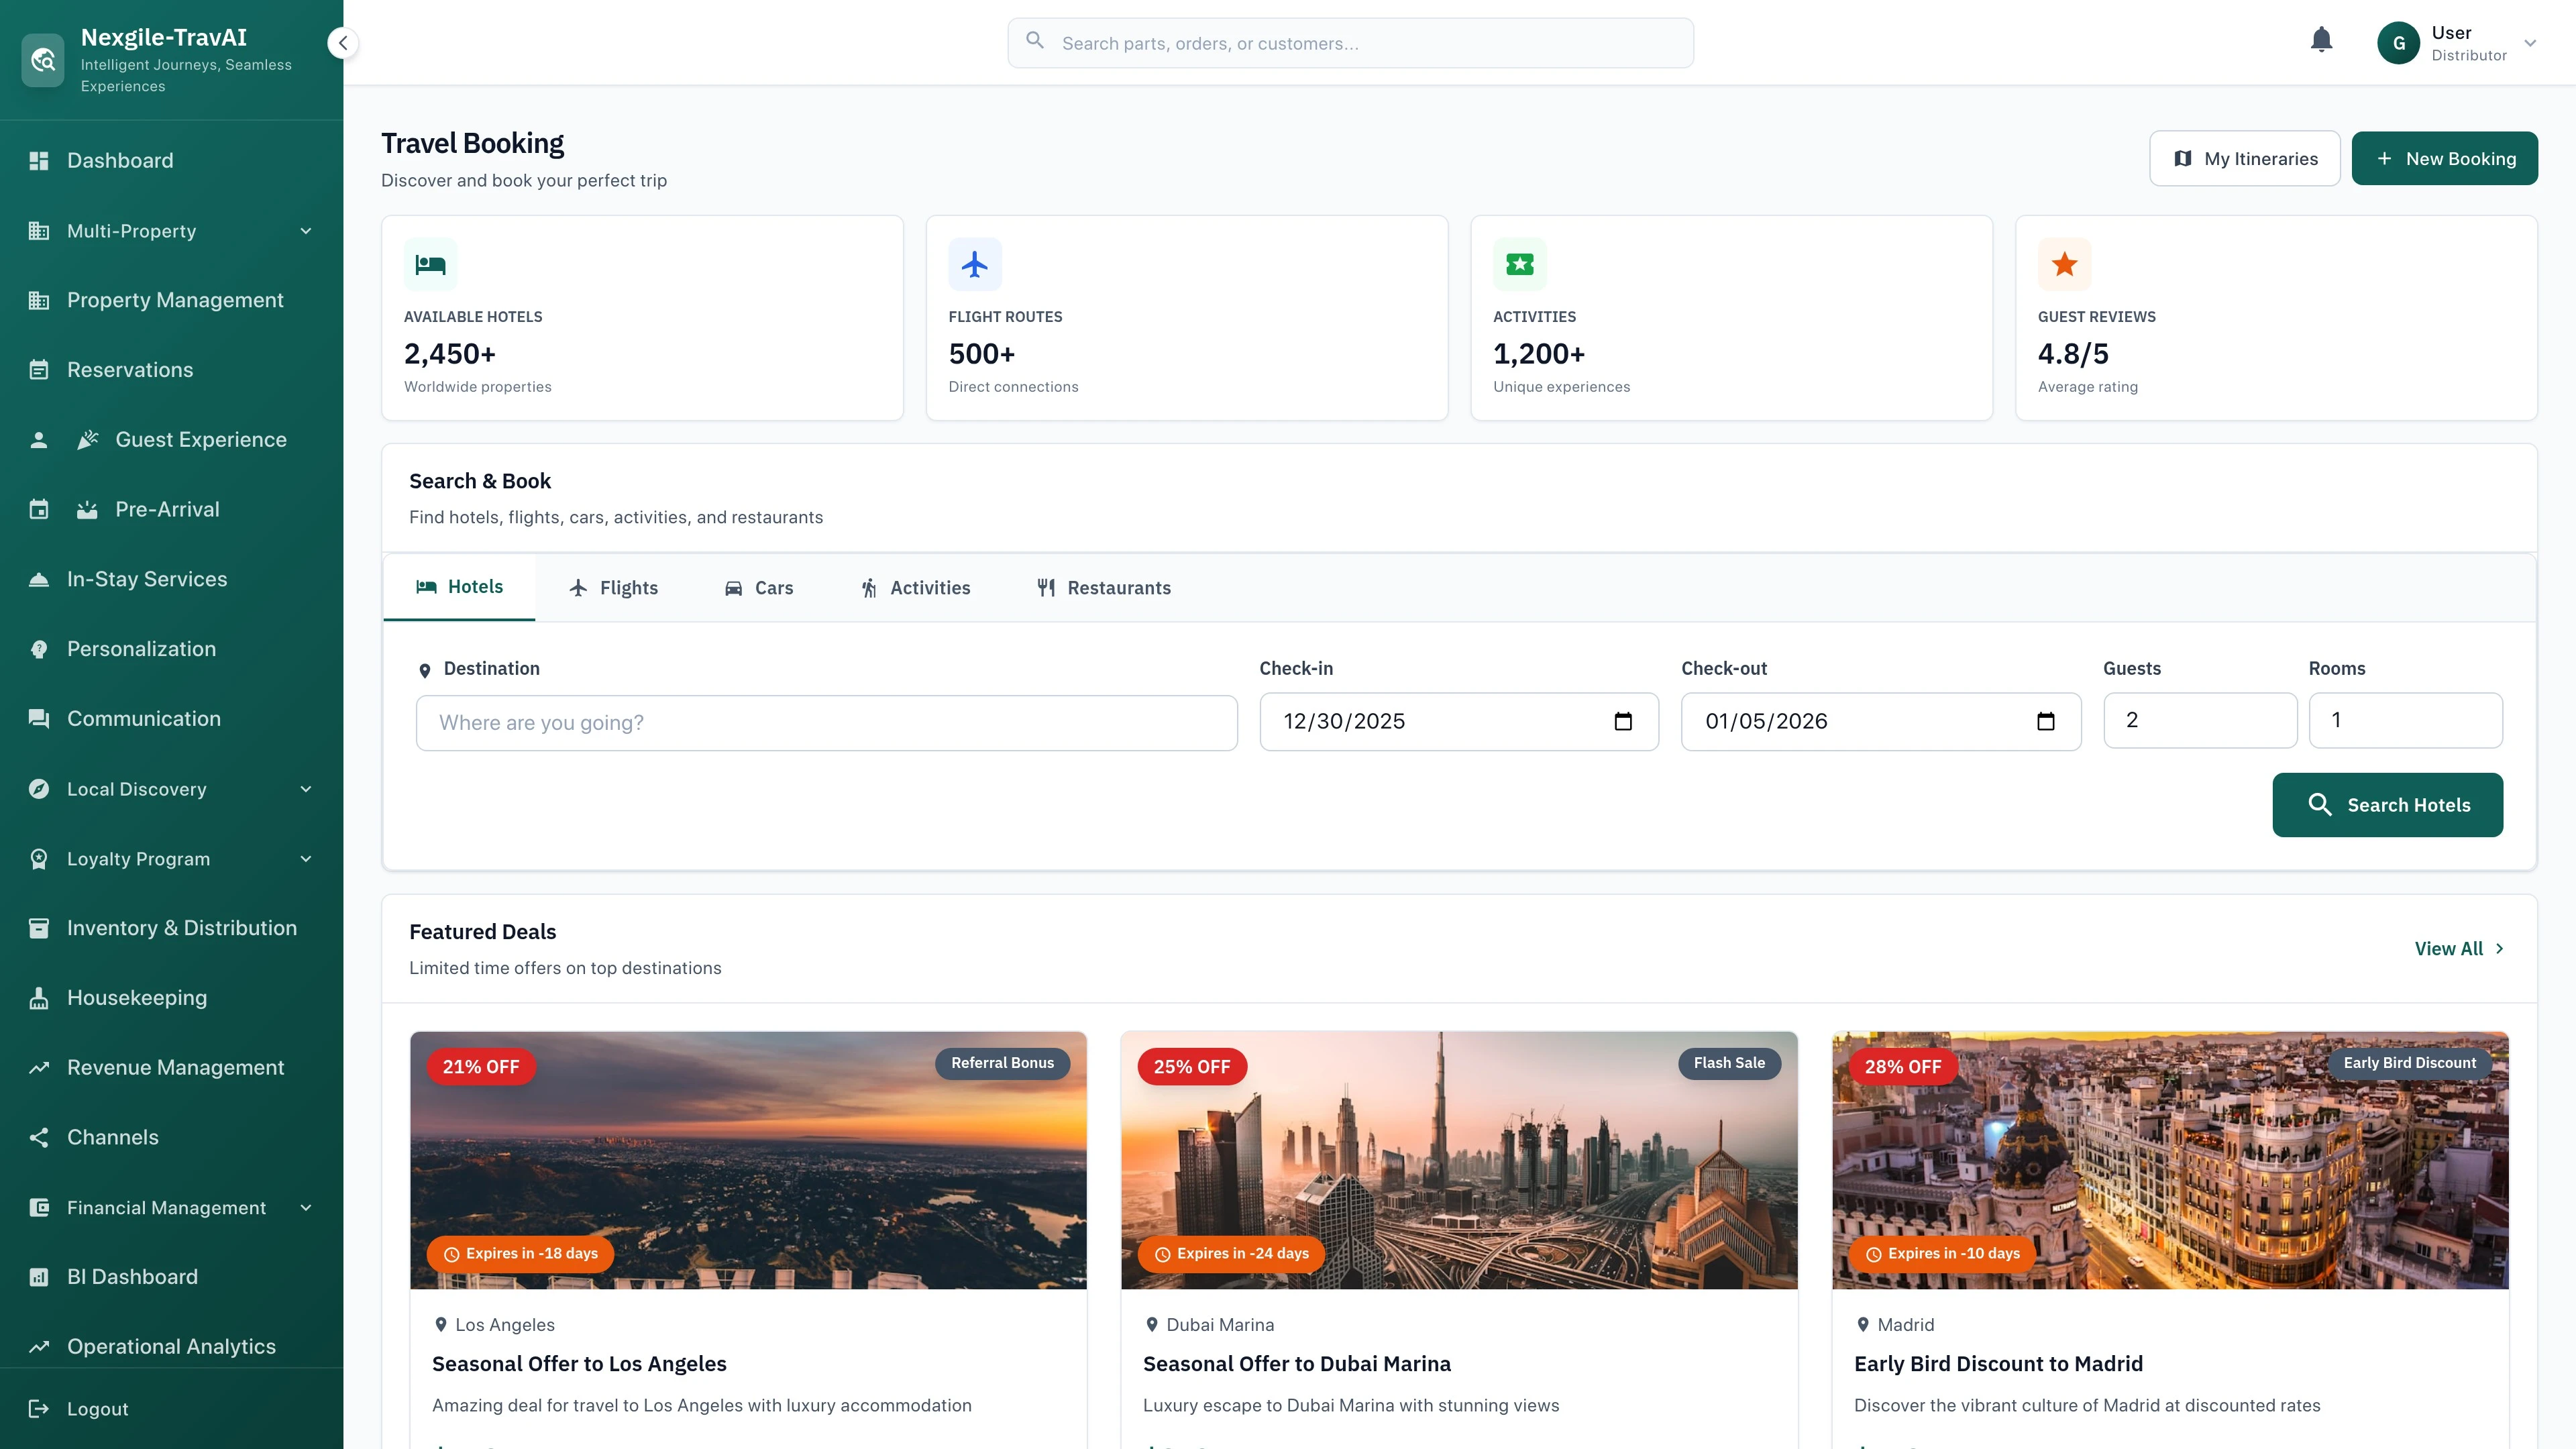Switch to the Restaurants tab
This screenshot has width=2576, height=1449.
(x=1104, y=588)
